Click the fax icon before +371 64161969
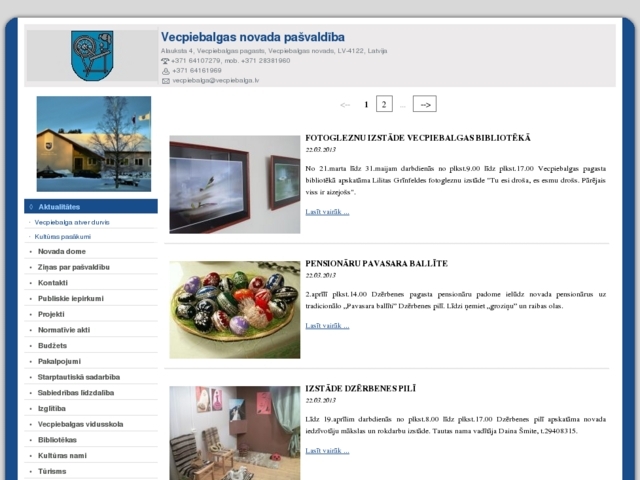This screenshot has height=480, width=640. 165,71
